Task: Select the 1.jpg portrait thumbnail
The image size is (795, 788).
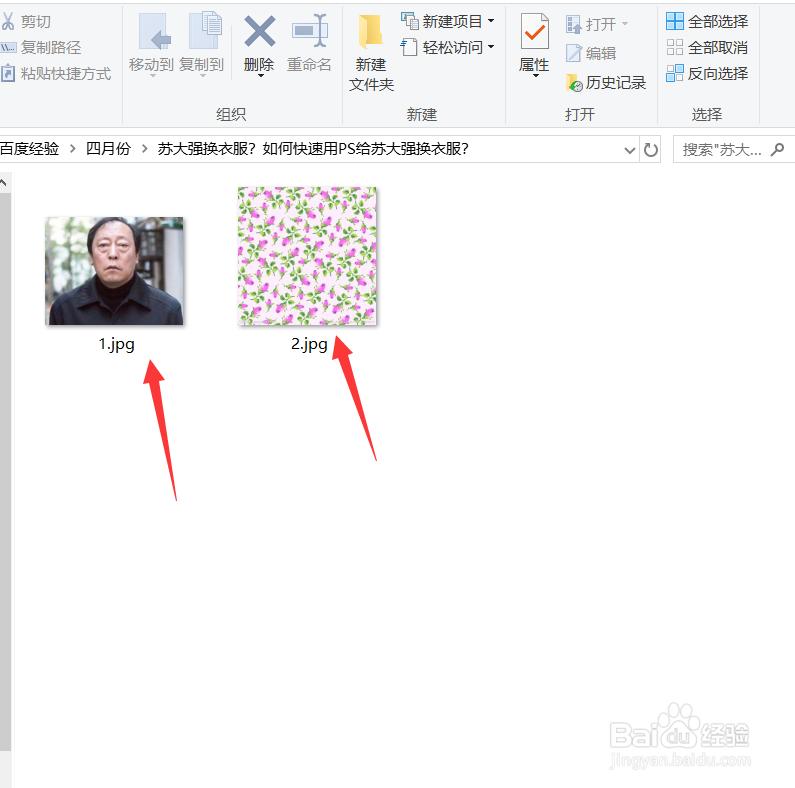Action: 114,271
